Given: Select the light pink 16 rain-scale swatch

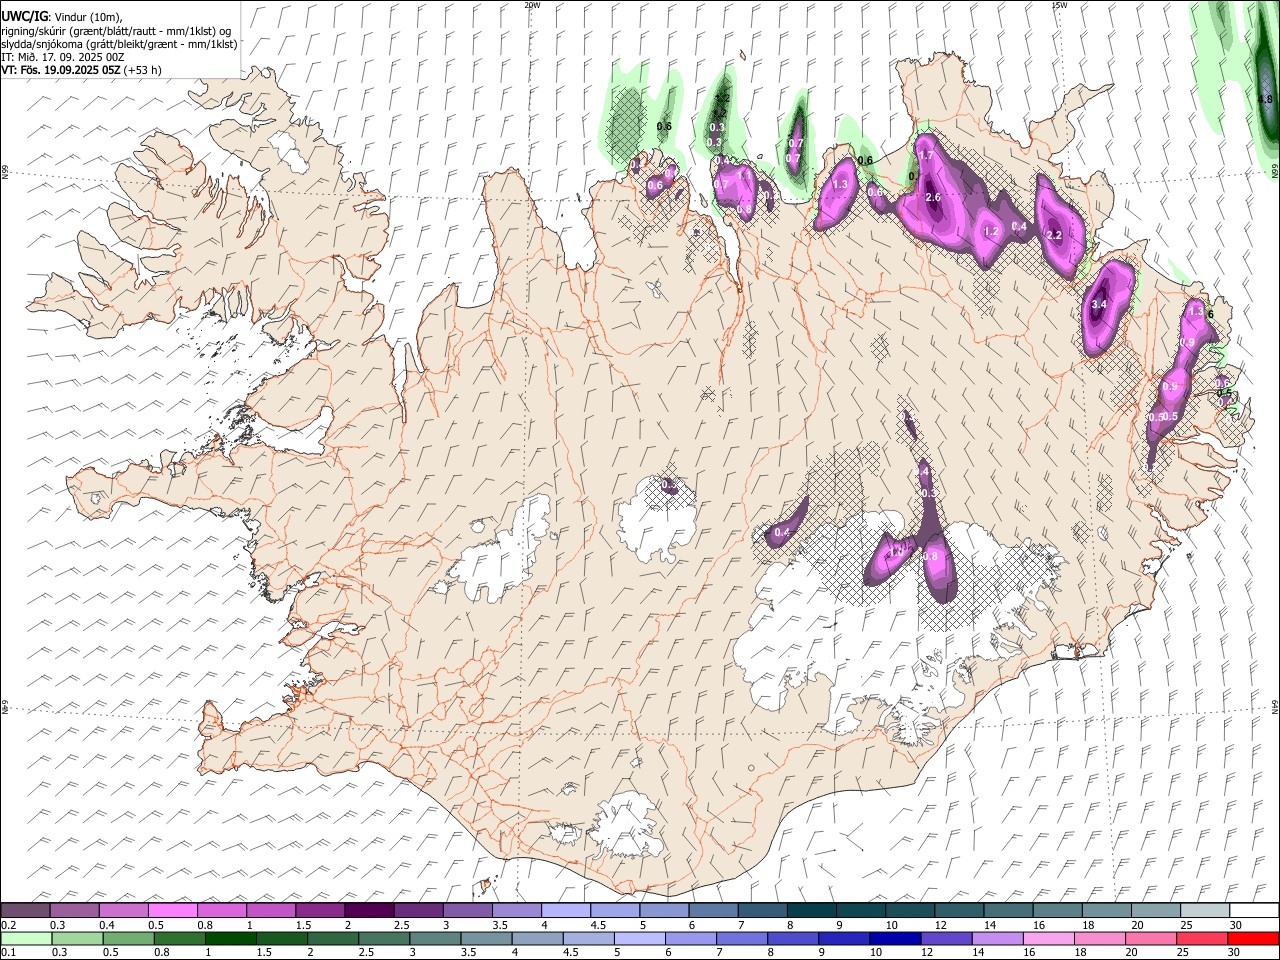Looking at the screenshot, I should coord(1047,938).
